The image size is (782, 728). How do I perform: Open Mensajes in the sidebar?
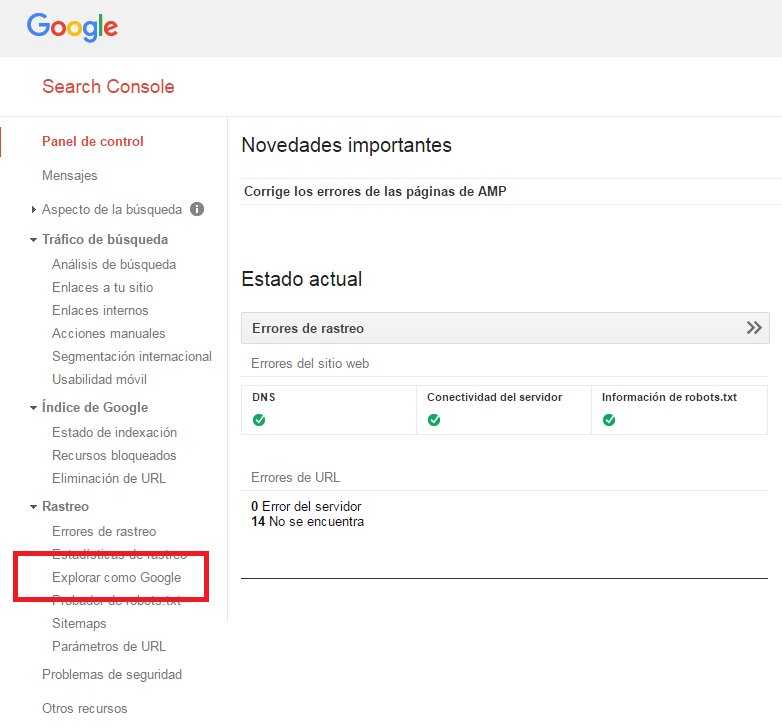(x=69, y=176)
